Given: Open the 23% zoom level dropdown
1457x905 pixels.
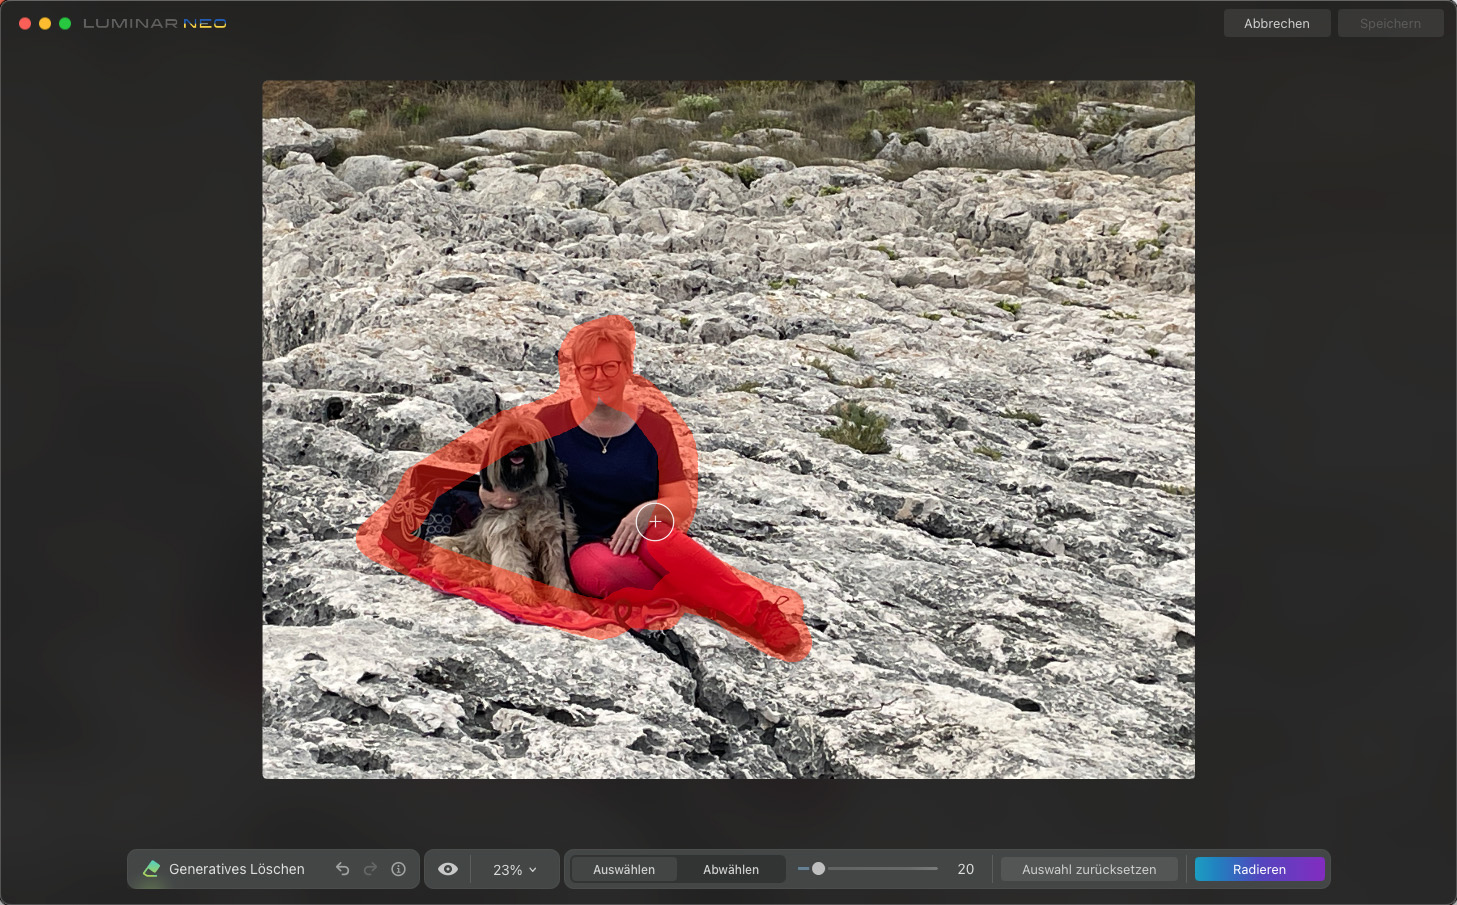Looking at the screenshot, I should pos(515,870).
